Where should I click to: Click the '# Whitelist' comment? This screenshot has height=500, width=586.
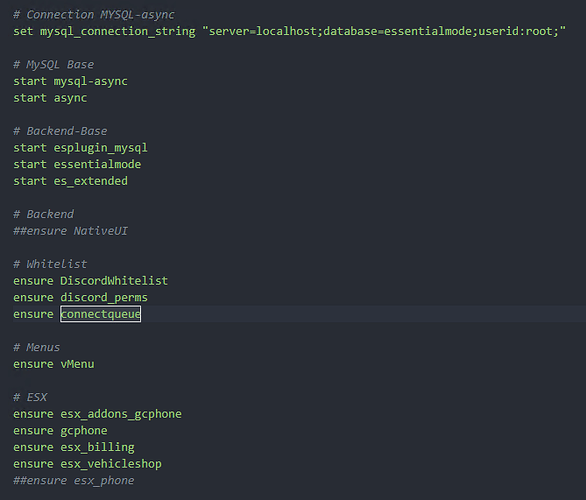(x=50, y=264)
